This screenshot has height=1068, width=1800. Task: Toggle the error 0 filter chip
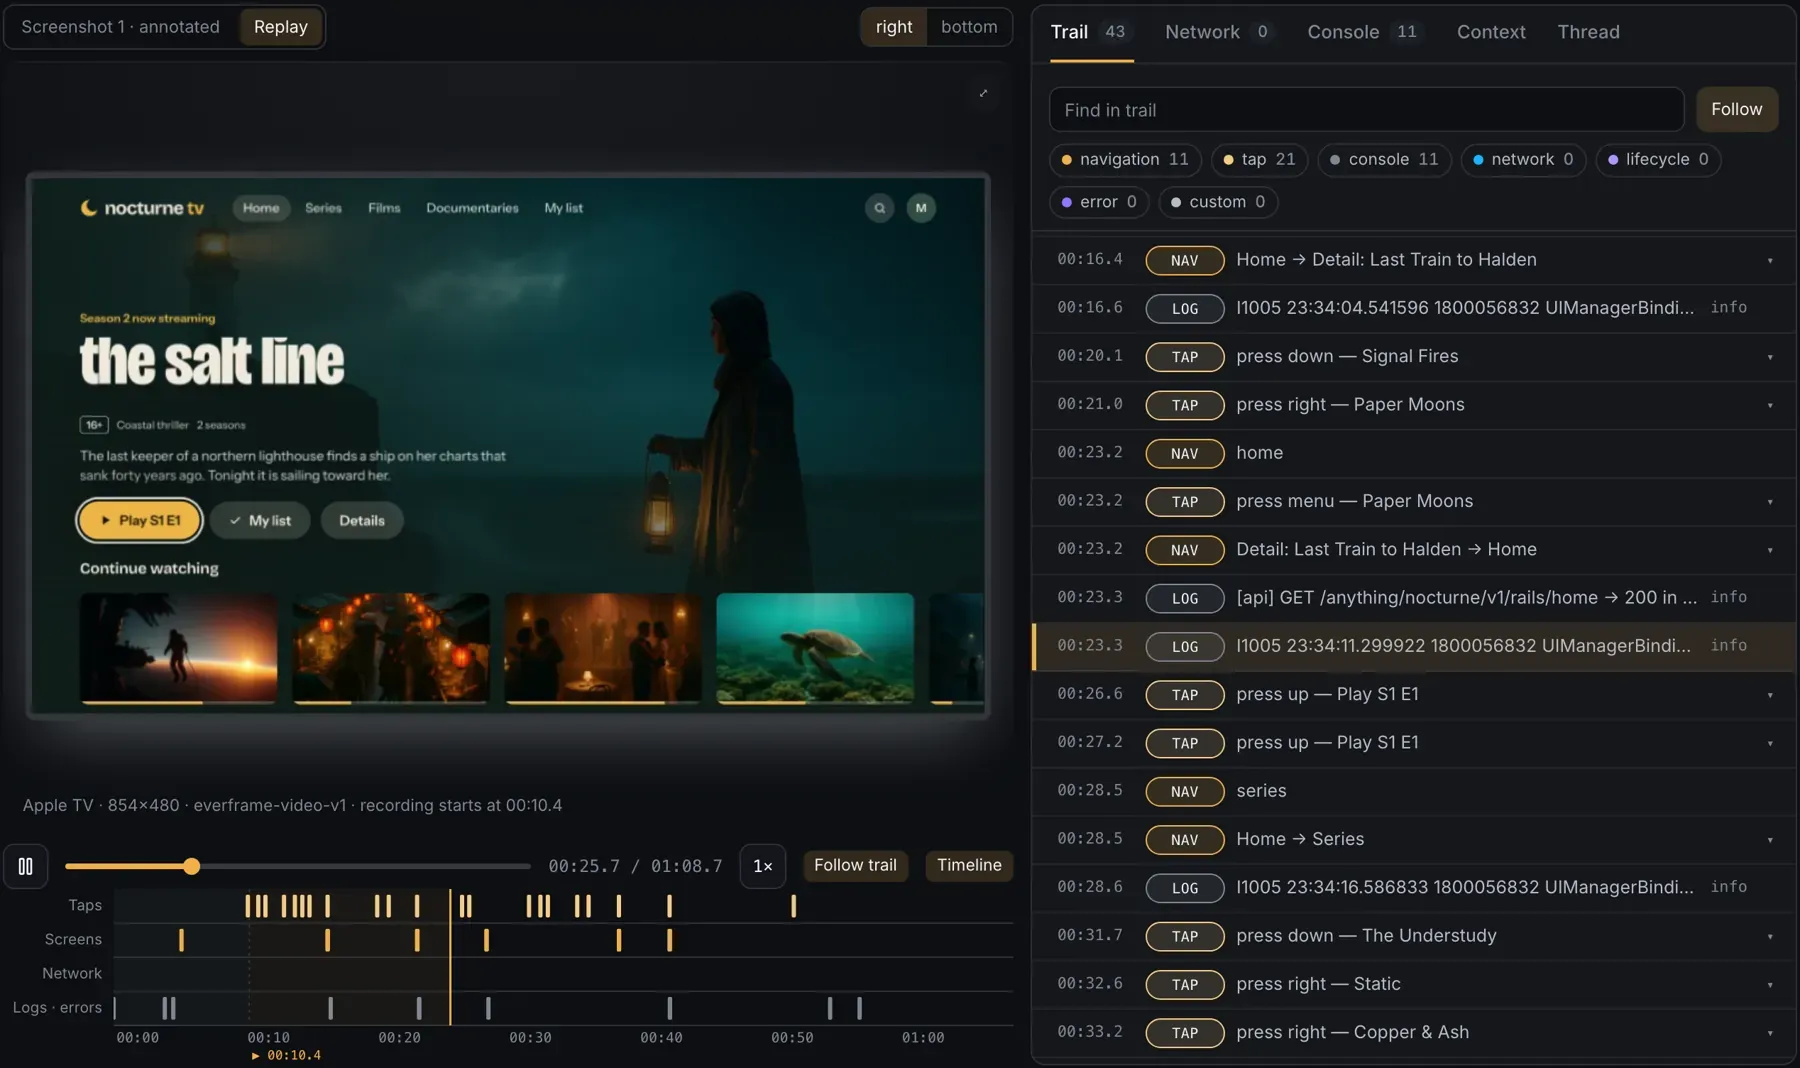tap(1099, 202)
